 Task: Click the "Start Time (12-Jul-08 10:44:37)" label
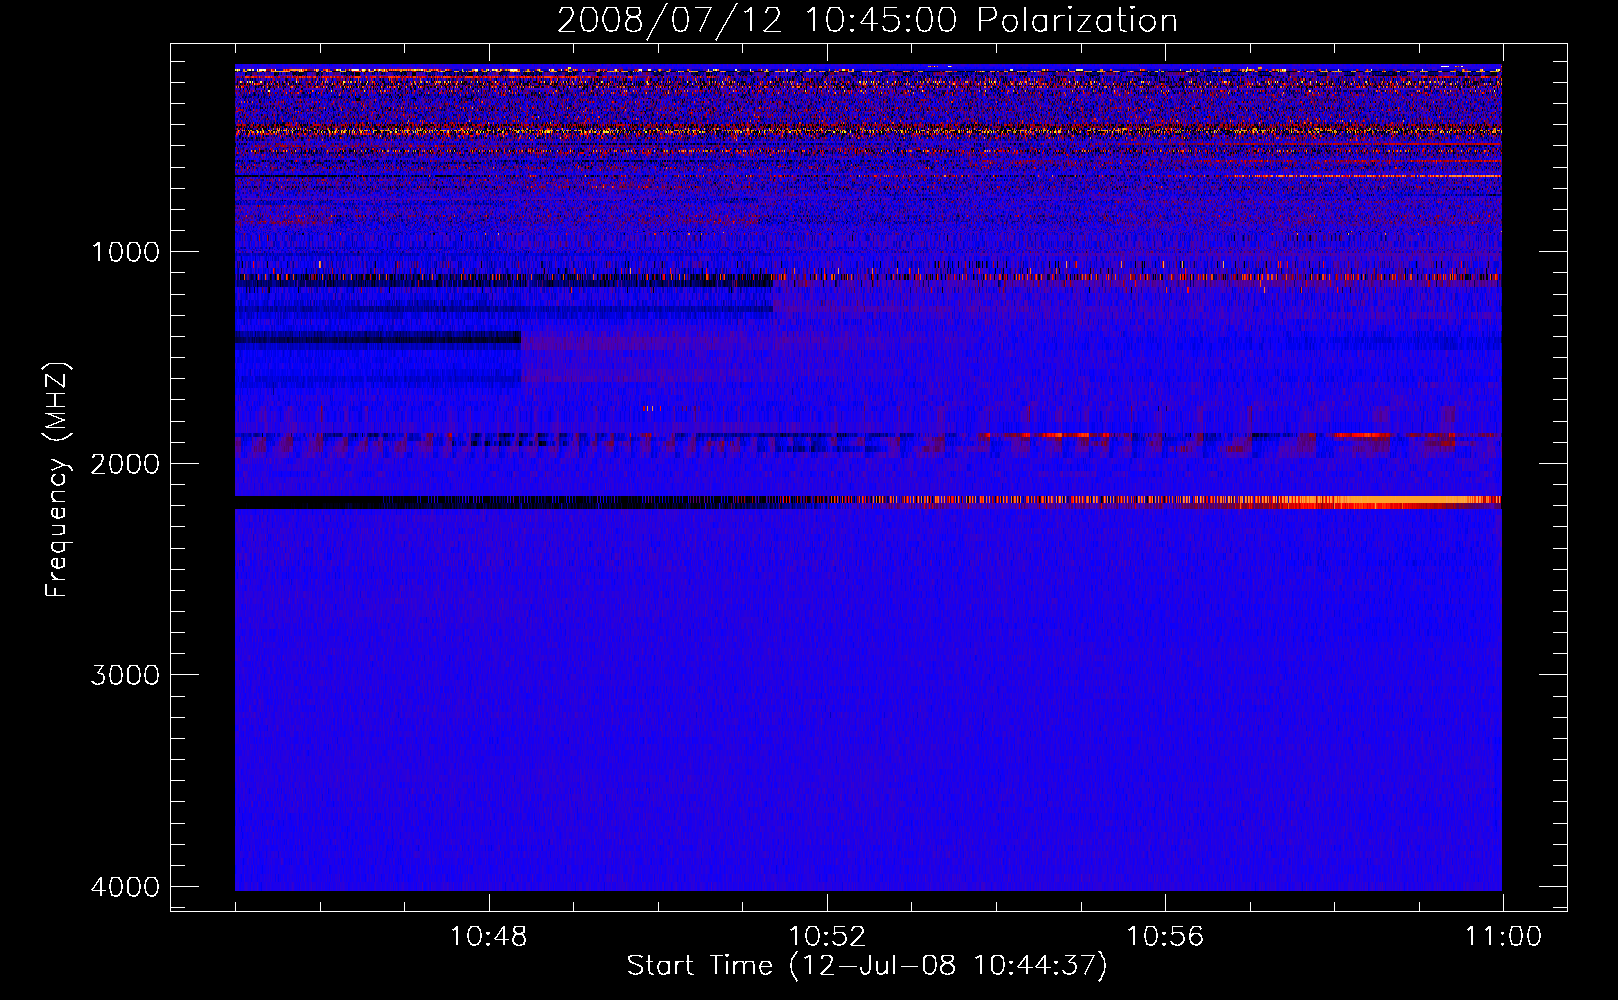867,966
